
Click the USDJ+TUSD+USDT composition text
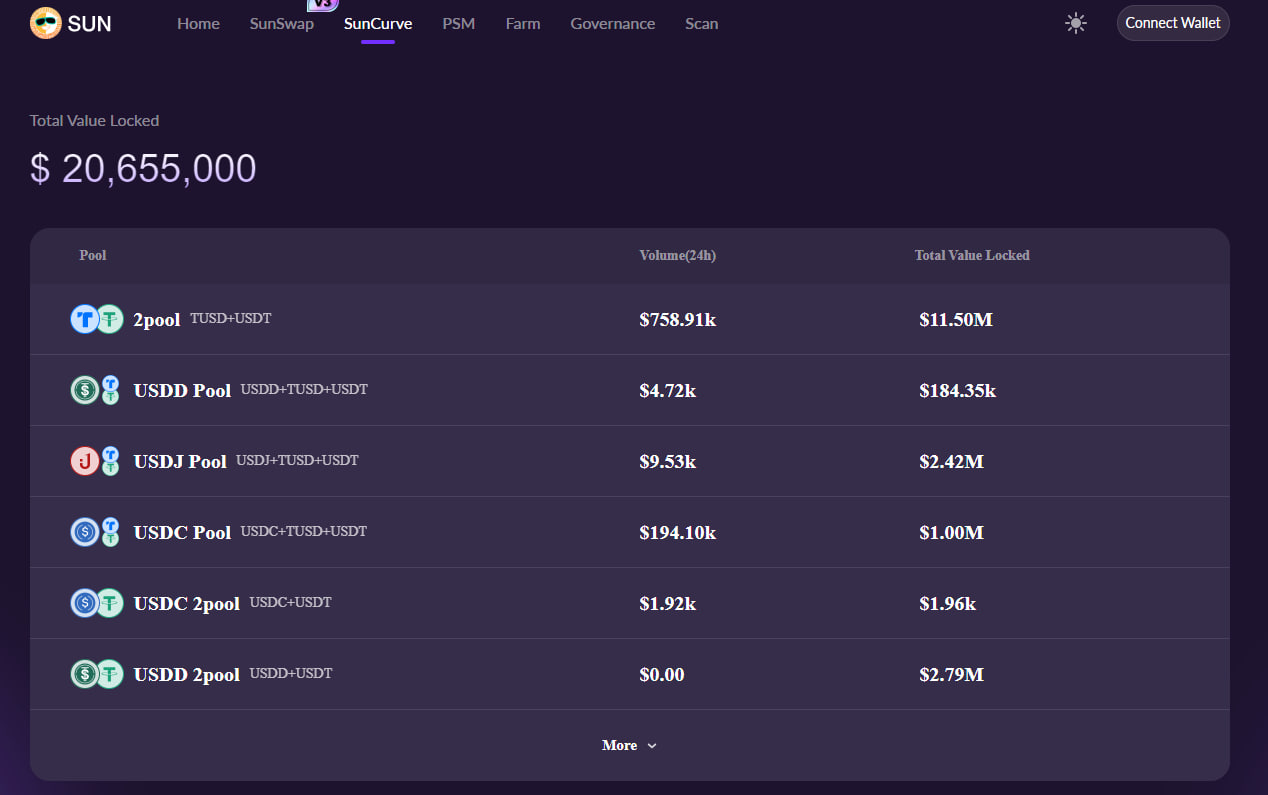pos(297,460)
